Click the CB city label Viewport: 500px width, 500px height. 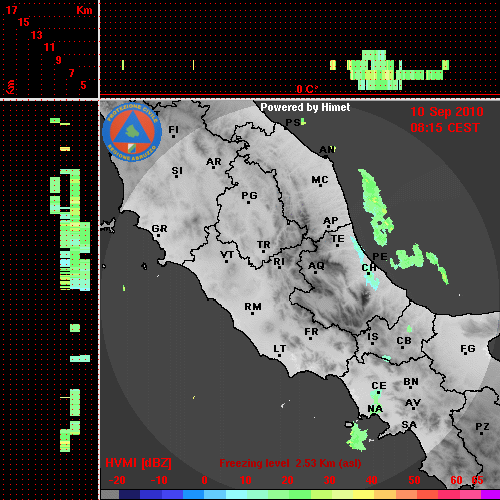click(404, 341)
